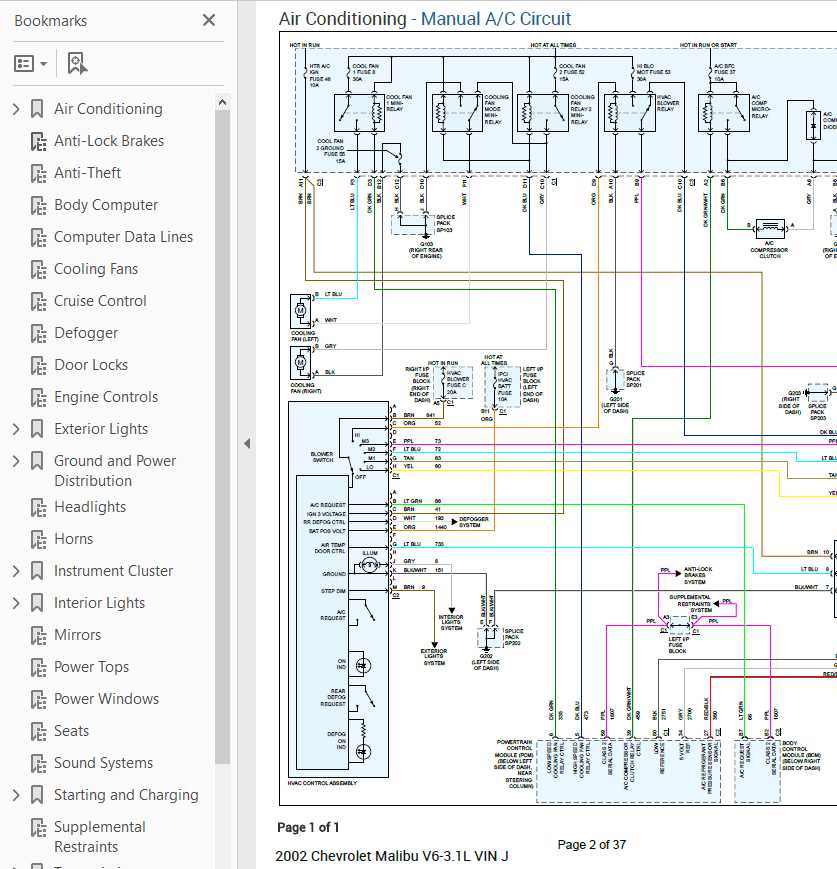Click the Computer Data Lines bookmark icon

tap(38, 238)
